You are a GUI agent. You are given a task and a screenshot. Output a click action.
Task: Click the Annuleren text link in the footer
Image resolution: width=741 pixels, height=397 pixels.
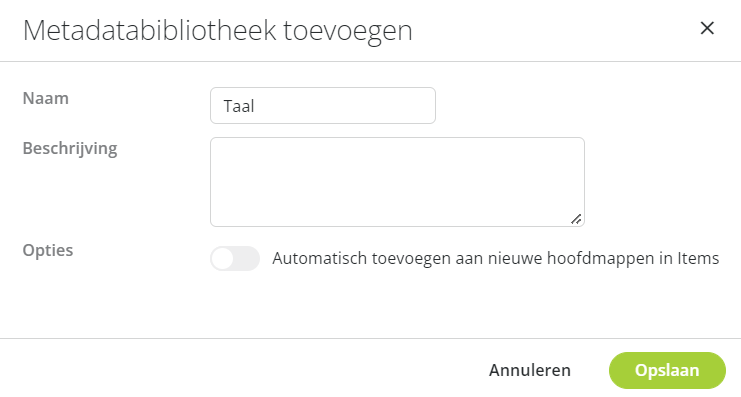(530, 370)
